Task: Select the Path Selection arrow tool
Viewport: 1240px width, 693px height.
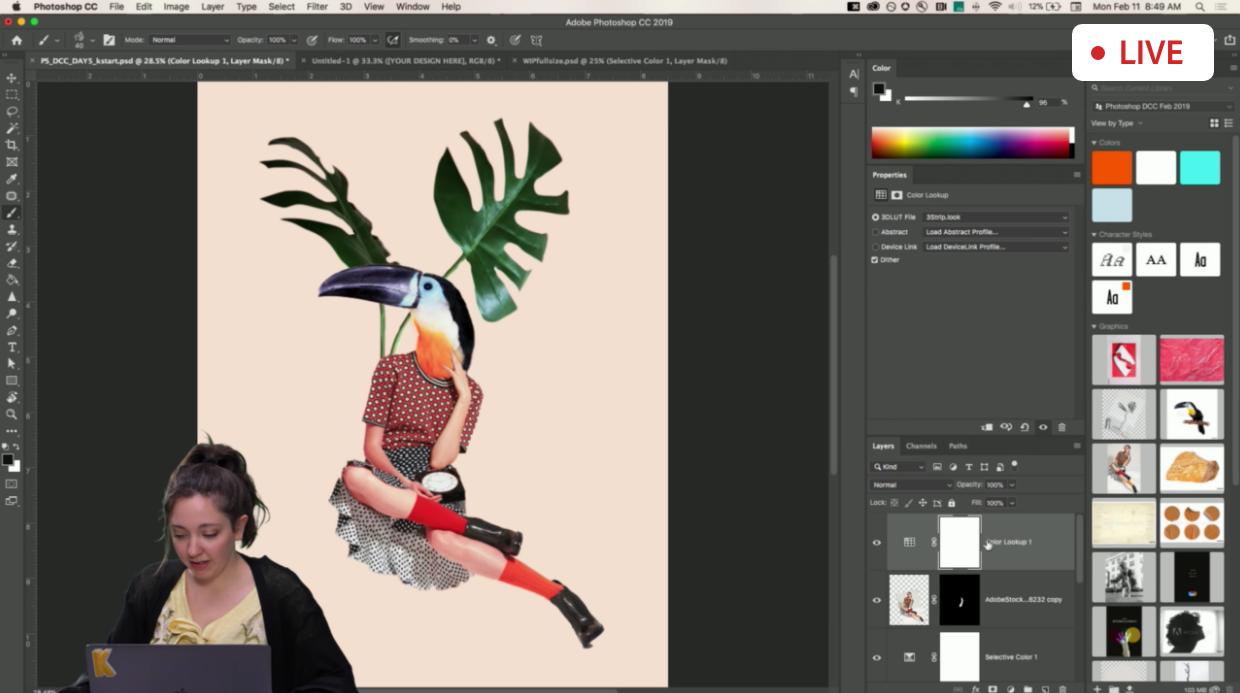Action: (12, 364)
